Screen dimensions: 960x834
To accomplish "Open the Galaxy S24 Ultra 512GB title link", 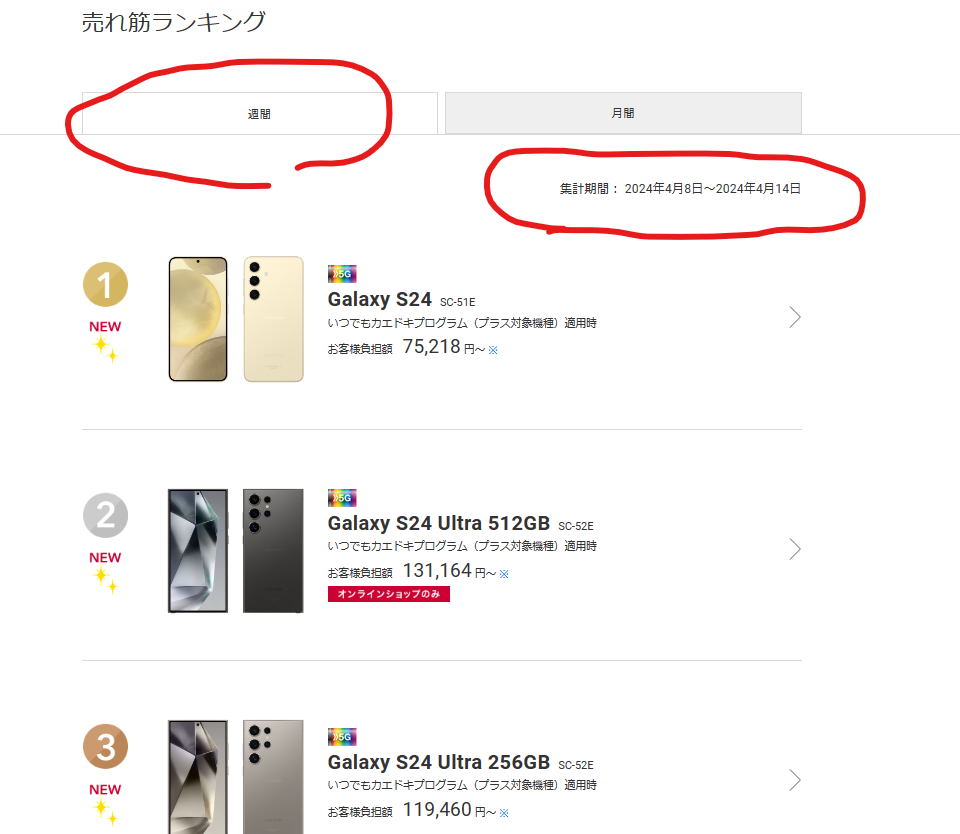I will tap(438, 523).
